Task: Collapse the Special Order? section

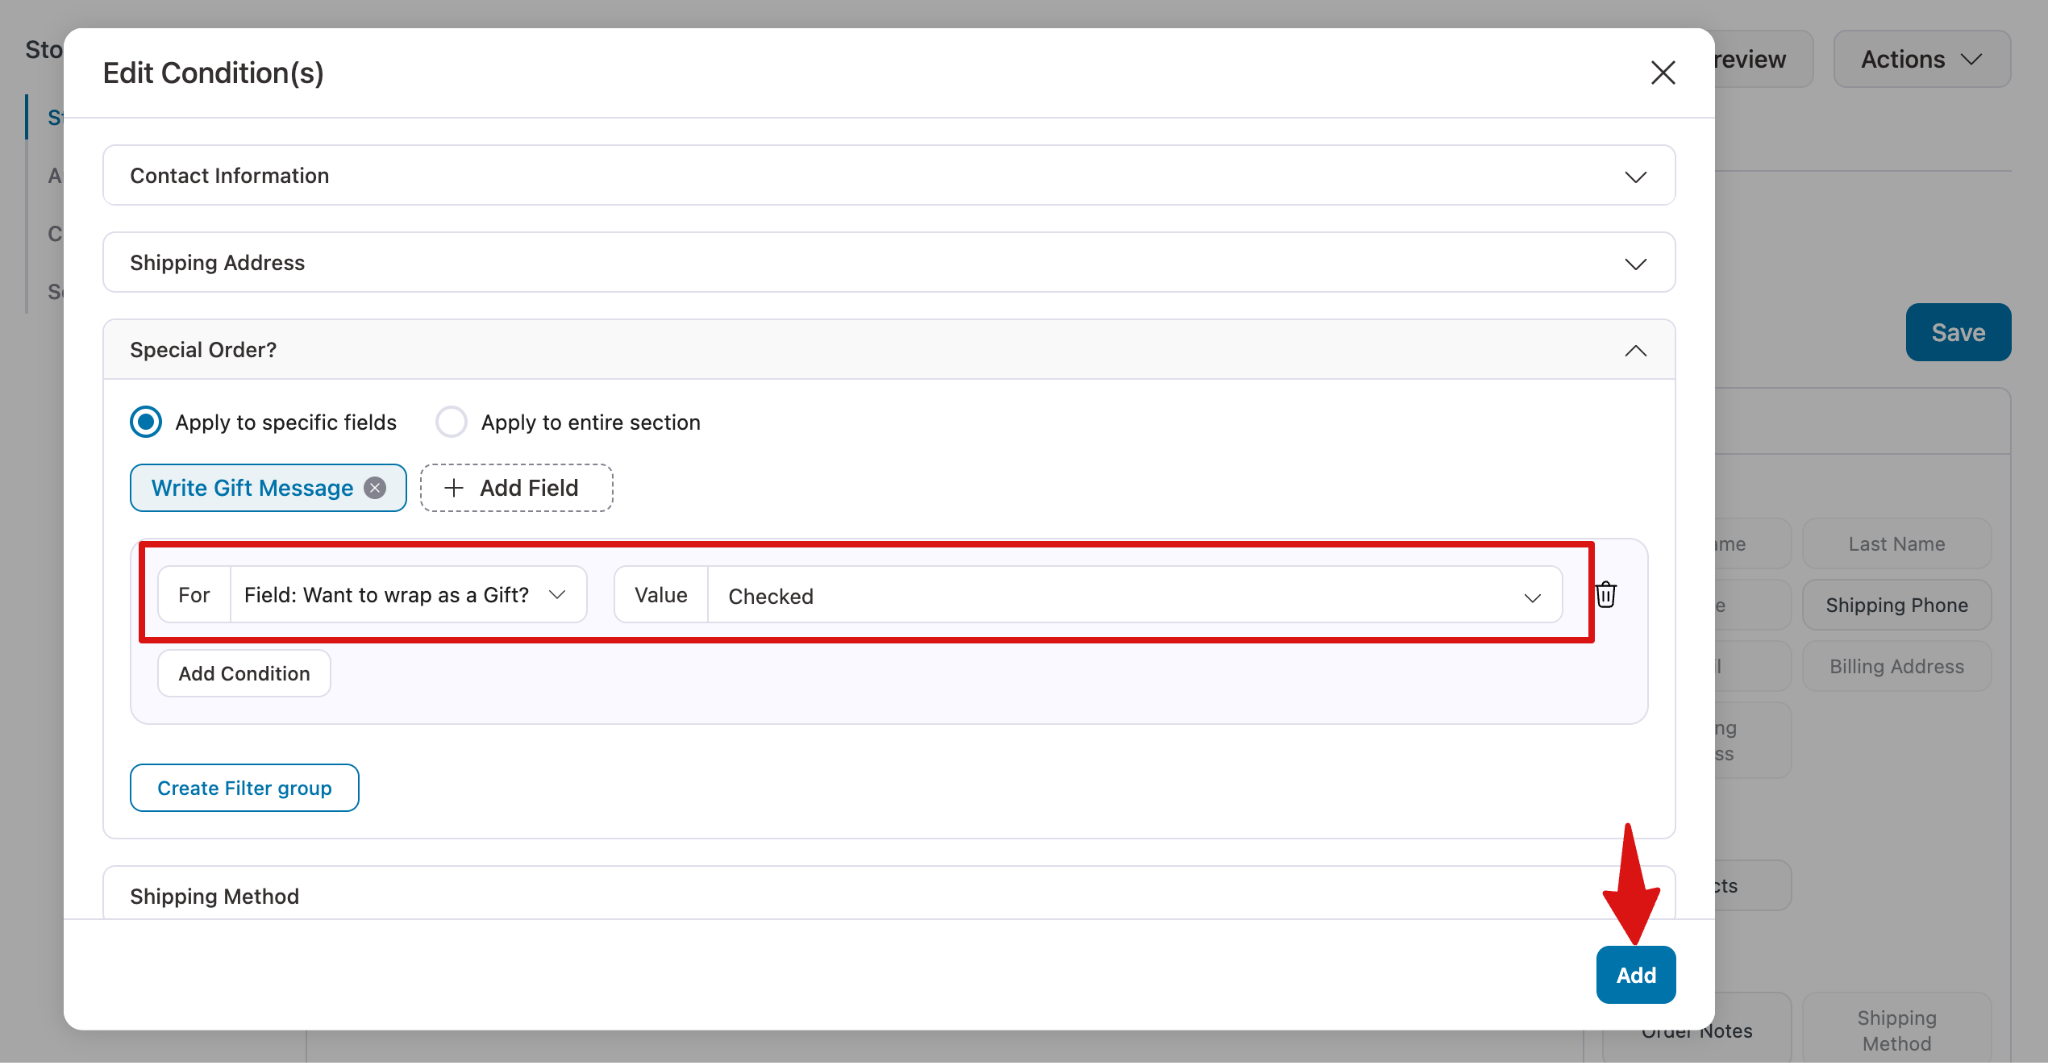Action: [1635, 351]
